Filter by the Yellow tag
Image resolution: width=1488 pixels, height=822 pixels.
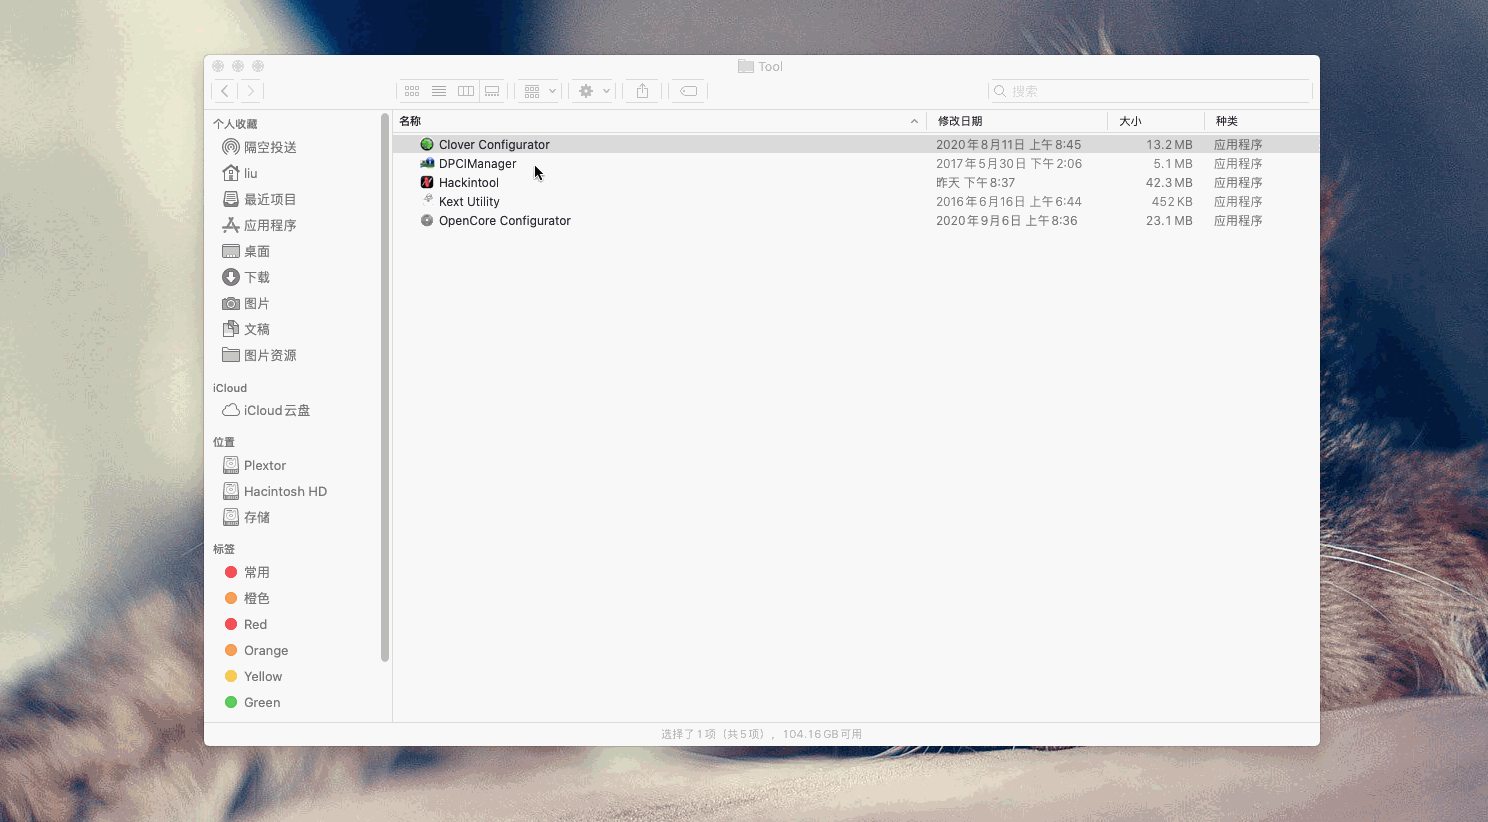tap(253, 676)
